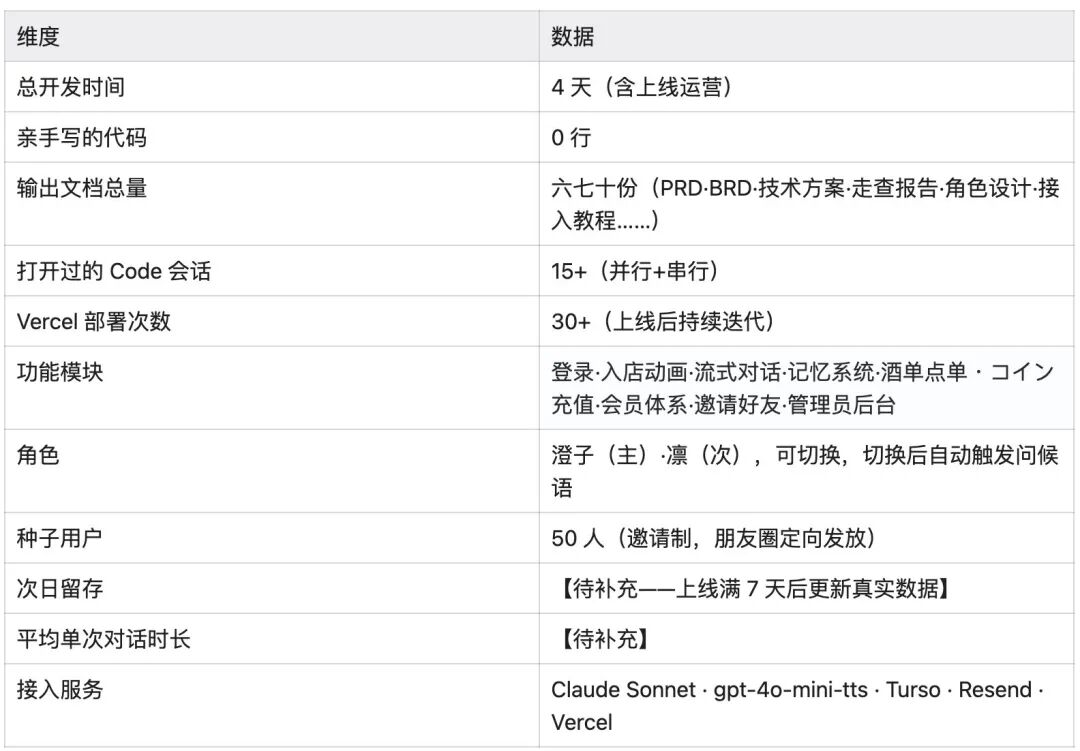
Task: Click the "4 天（含上线运营）" cell
Action: coord(642,87)
